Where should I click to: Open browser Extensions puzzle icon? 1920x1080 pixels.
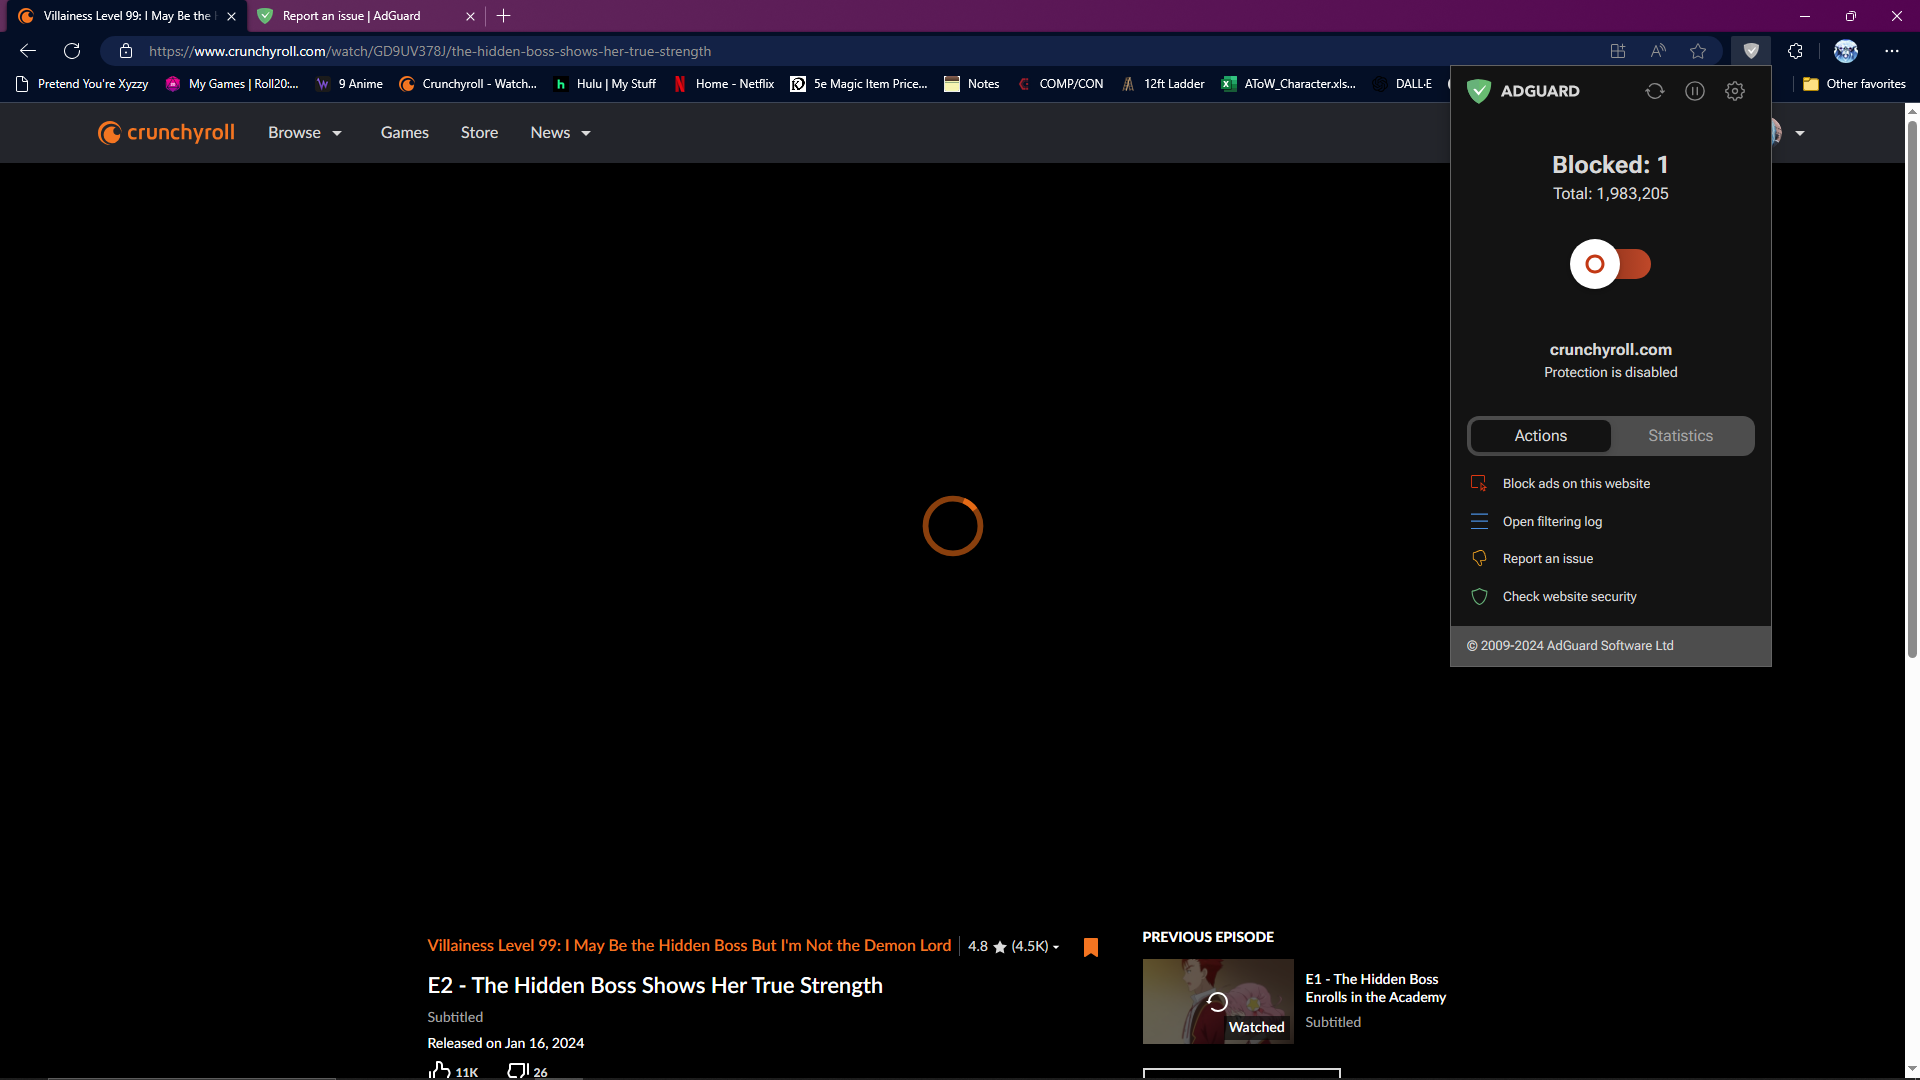(1795, 51)
